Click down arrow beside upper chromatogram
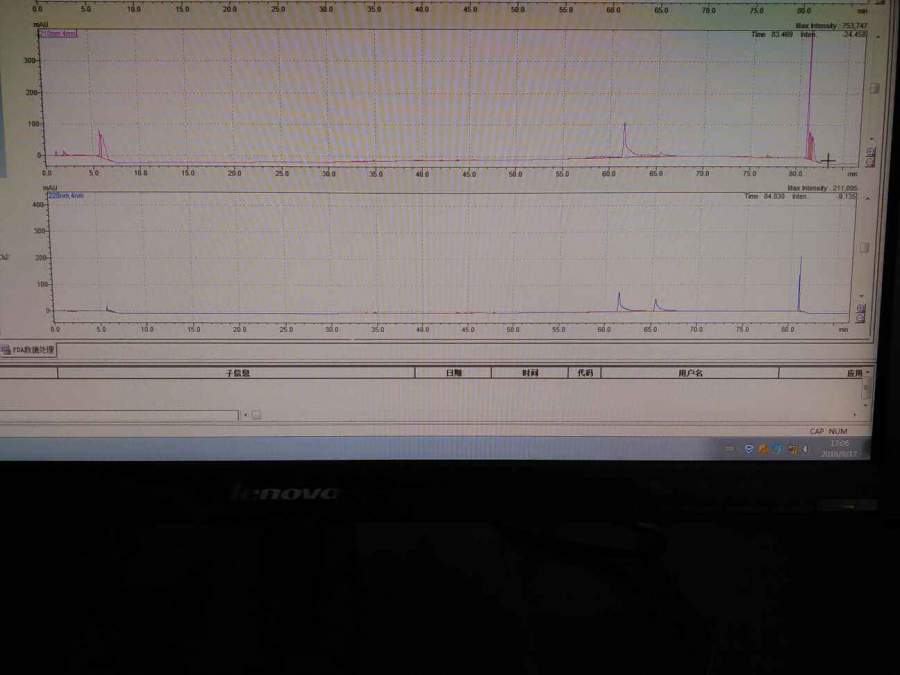The width and height of the screenshot is (900, 675). tap(873, 138)
